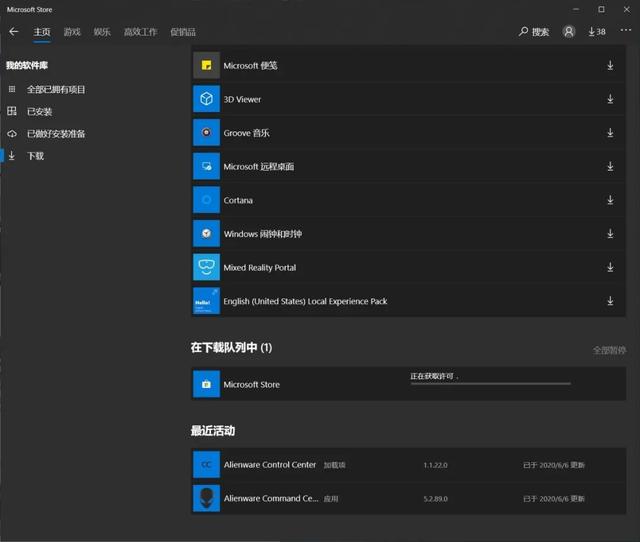The image size is (640, 542).
Task: Download Microsoft 便笺 via its arrow
Action: click(610, 65)
